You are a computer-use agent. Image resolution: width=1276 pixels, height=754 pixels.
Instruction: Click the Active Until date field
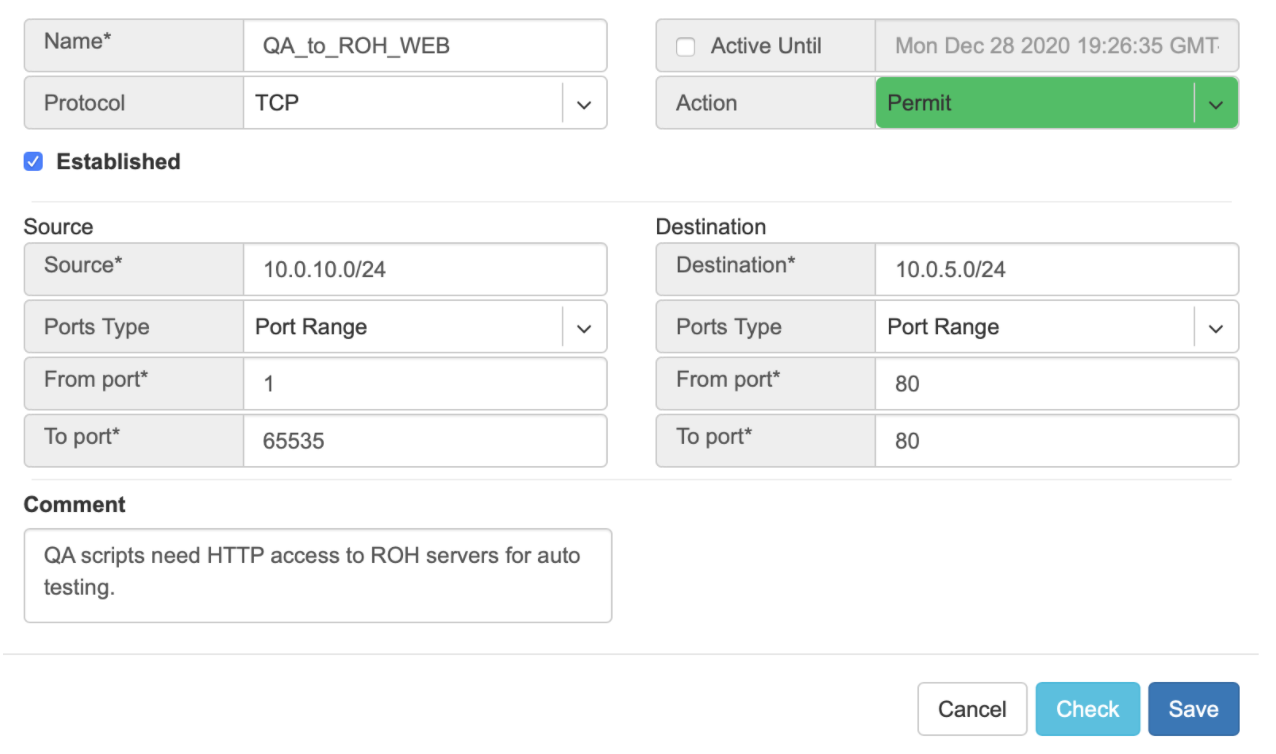tap(1056, 46)
